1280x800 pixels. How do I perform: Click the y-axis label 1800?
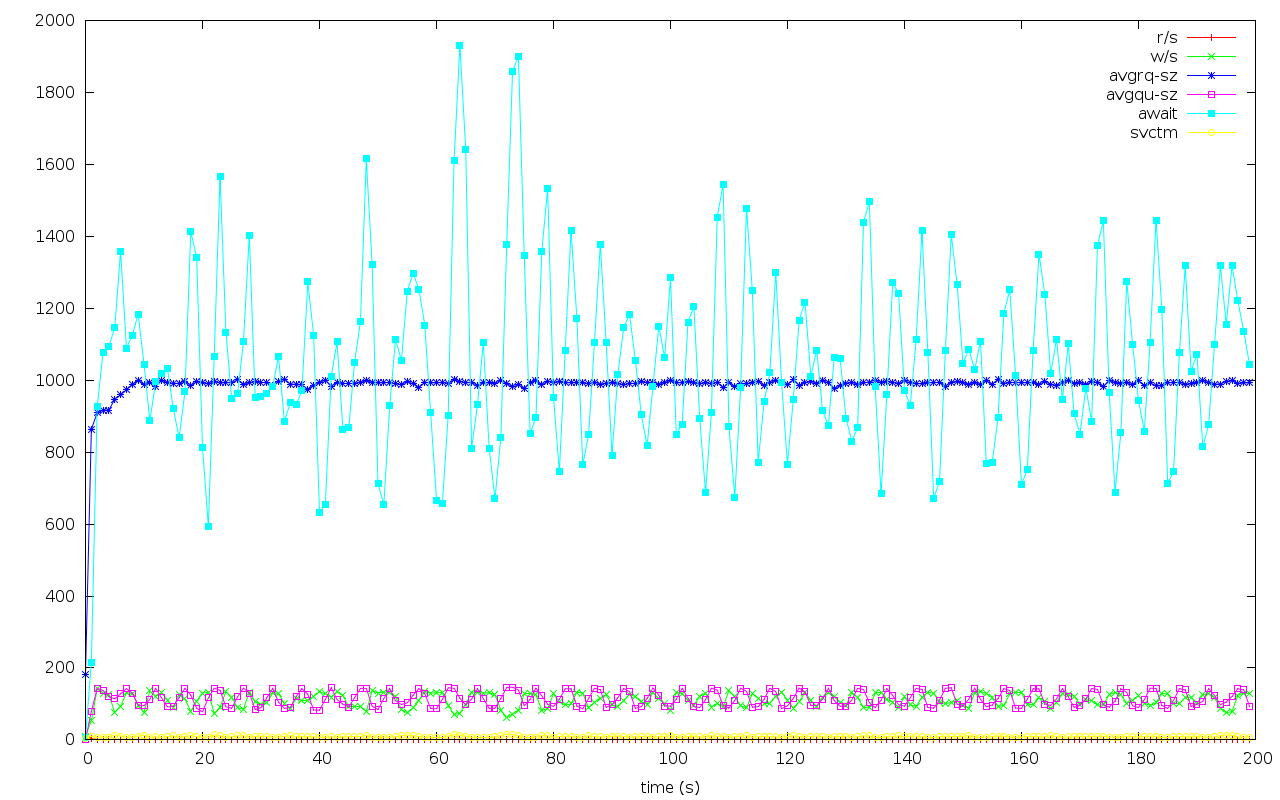54,92
